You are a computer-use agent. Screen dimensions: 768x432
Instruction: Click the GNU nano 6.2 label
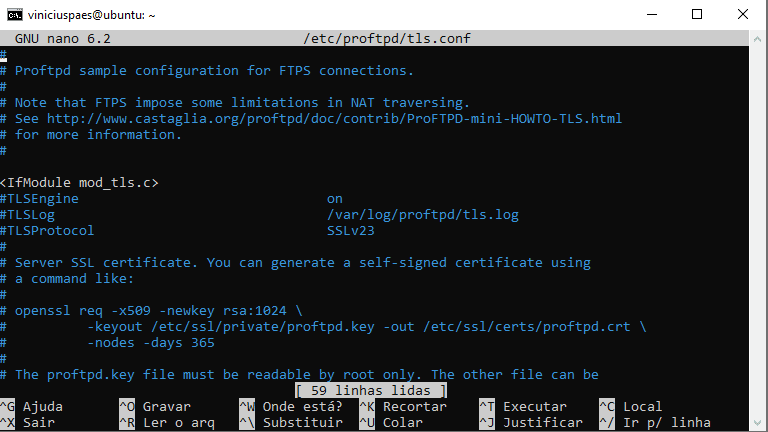pos(63,38)
